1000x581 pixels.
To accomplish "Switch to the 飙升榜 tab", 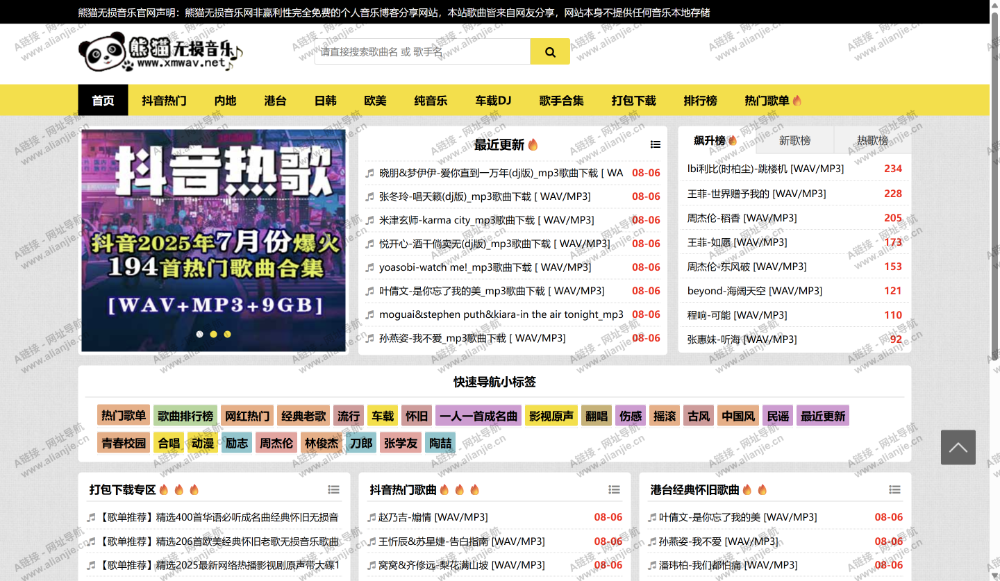I will [716, 140].
